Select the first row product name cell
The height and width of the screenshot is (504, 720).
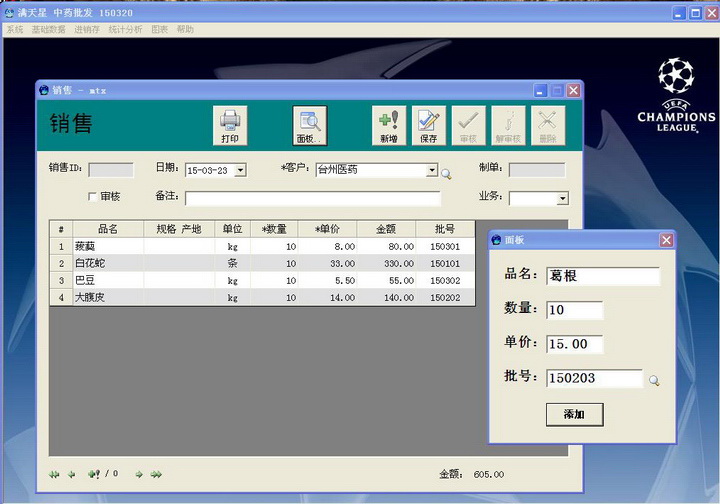[108, 246]
